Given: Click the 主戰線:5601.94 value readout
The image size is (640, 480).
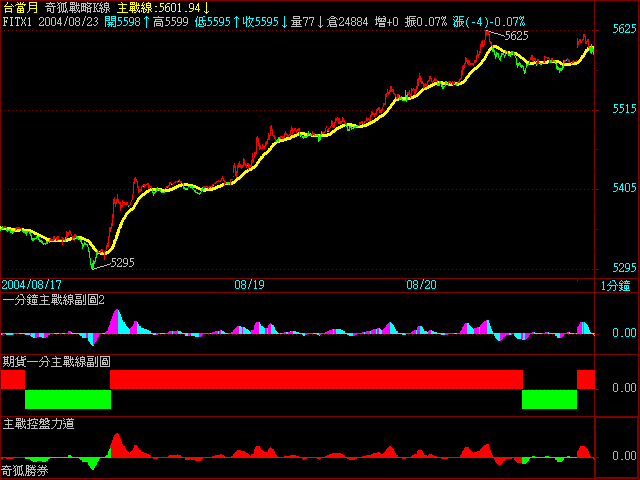Looking at the screenshot, I should 163,8.
